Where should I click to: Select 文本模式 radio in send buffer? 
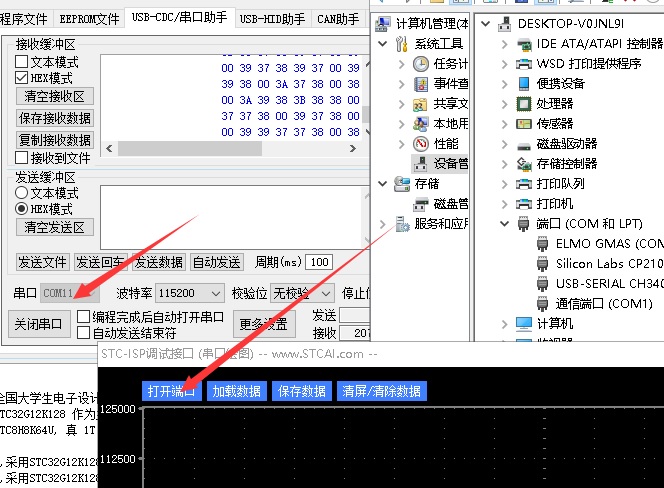(x=21, y=193)
